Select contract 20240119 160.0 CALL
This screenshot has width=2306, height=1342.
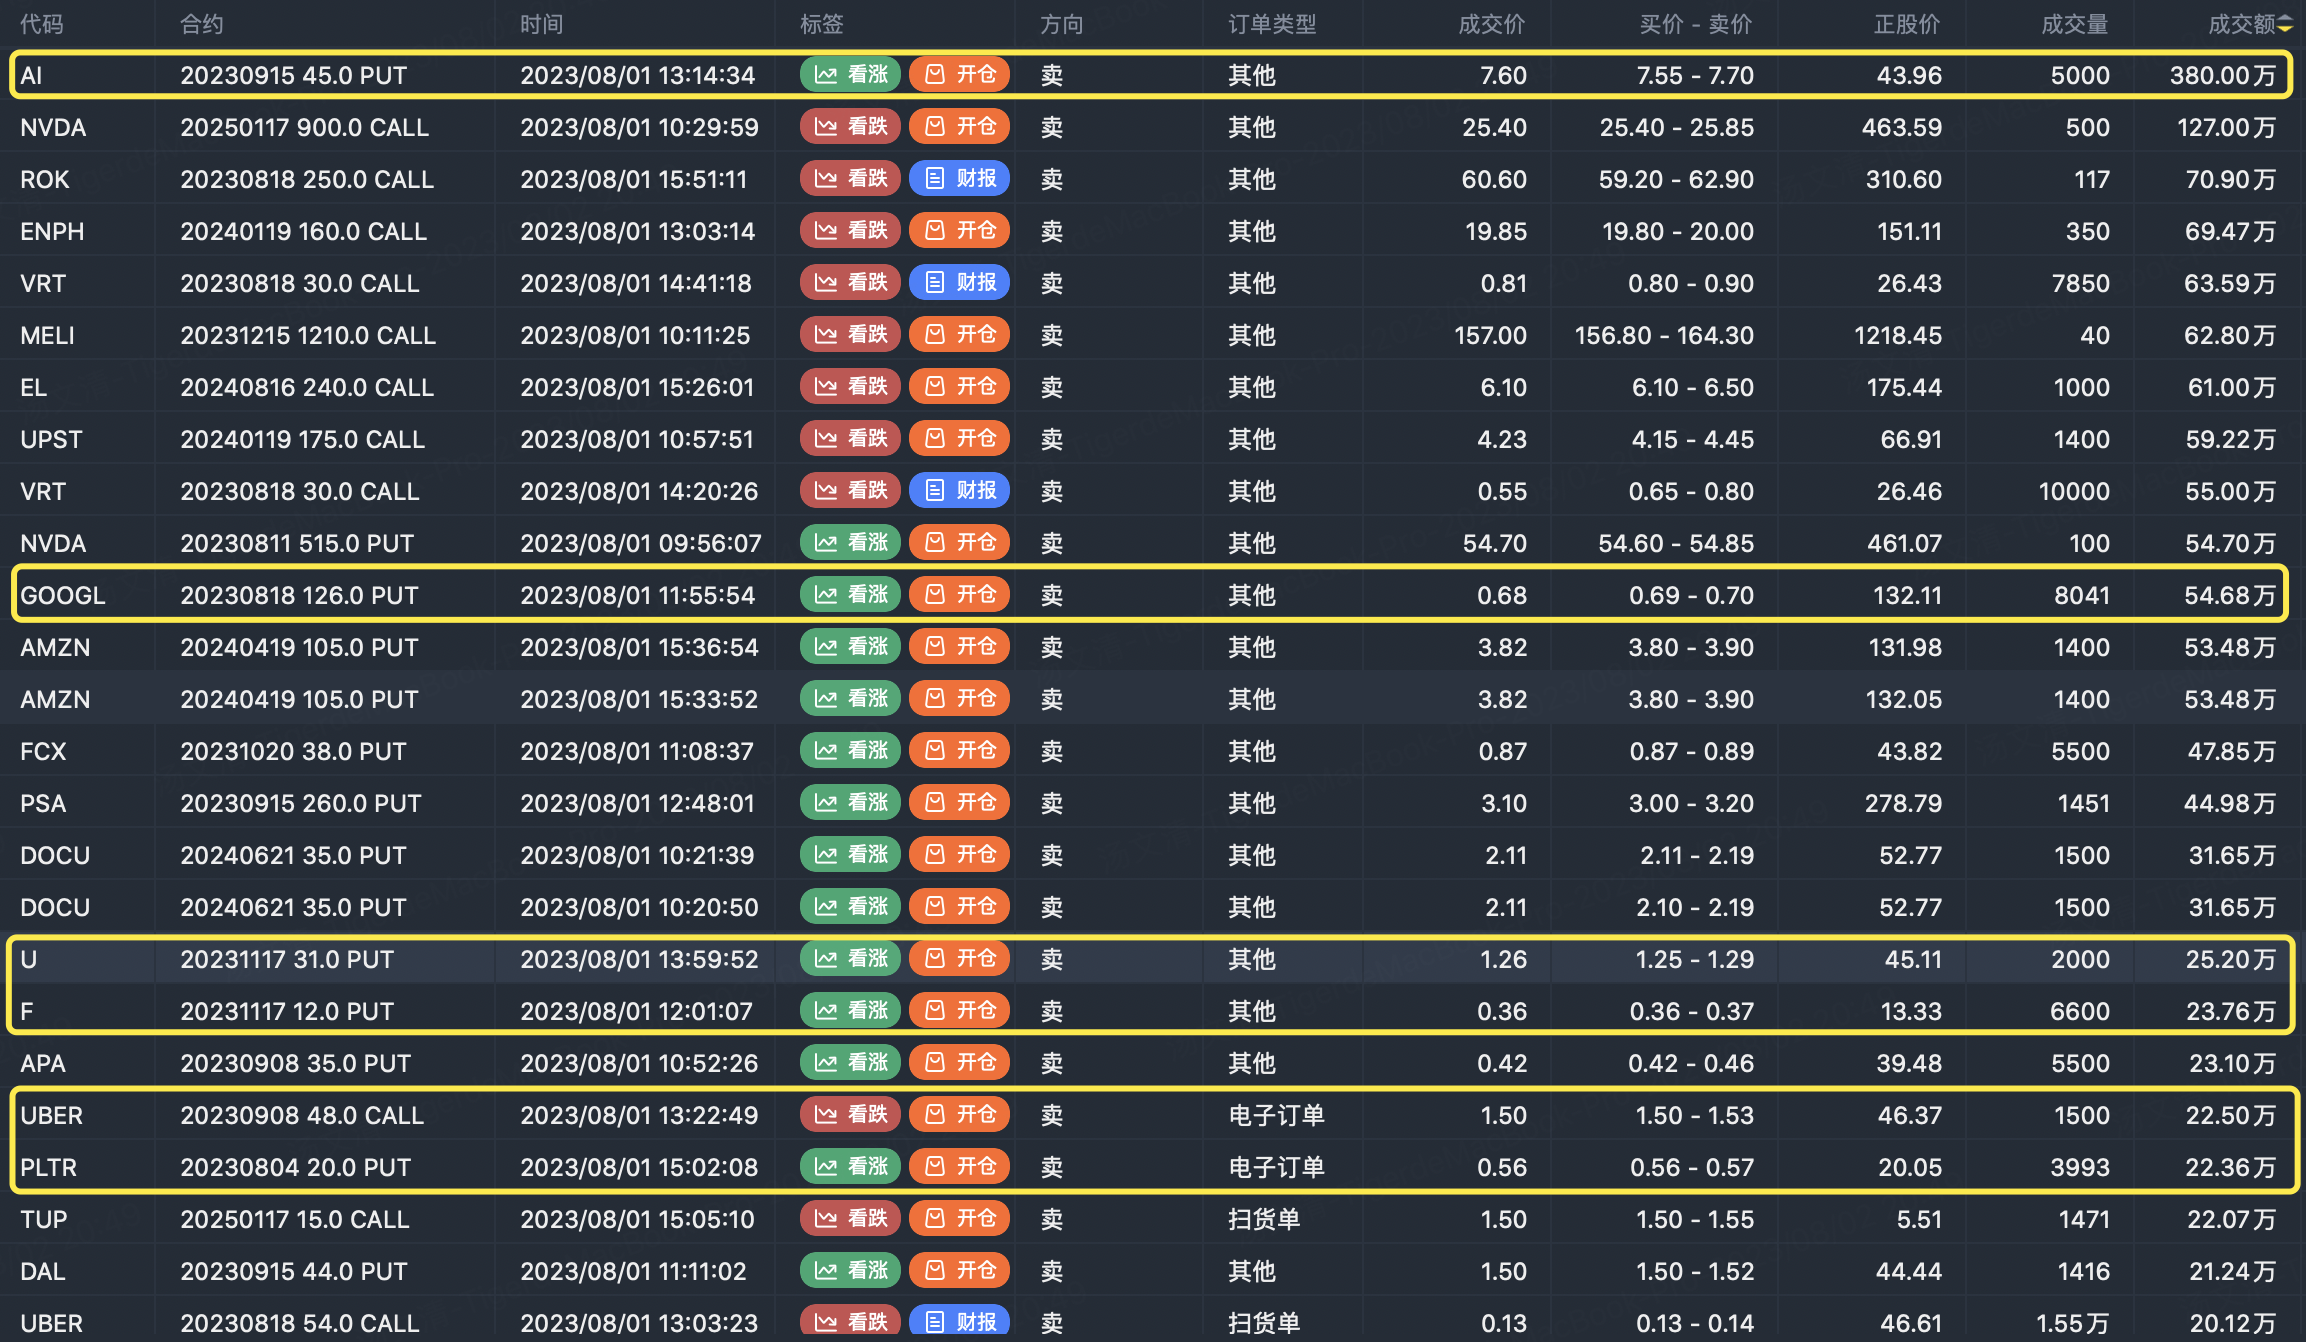[x=304, y=231]
